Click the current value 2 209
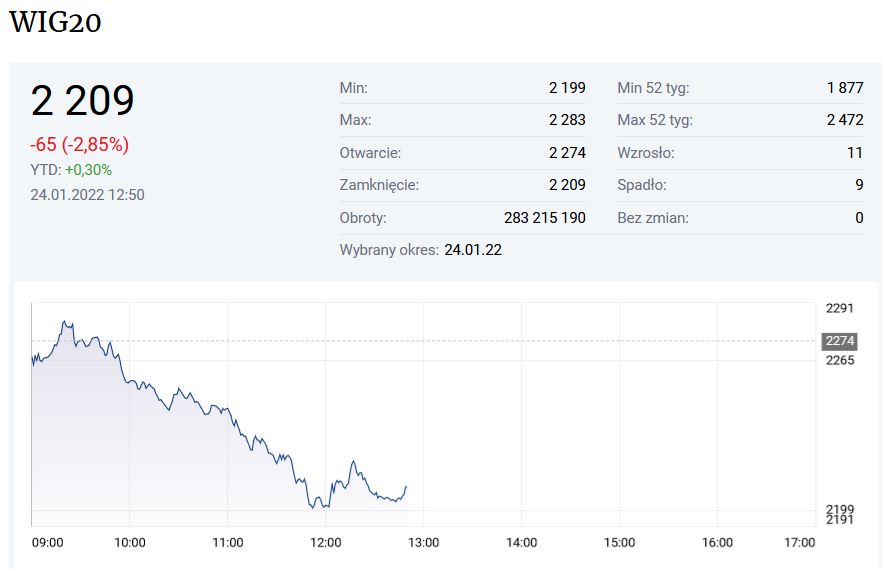Viewport: 882px width, 569px height. pyautogui.click(x=82, y=101)
